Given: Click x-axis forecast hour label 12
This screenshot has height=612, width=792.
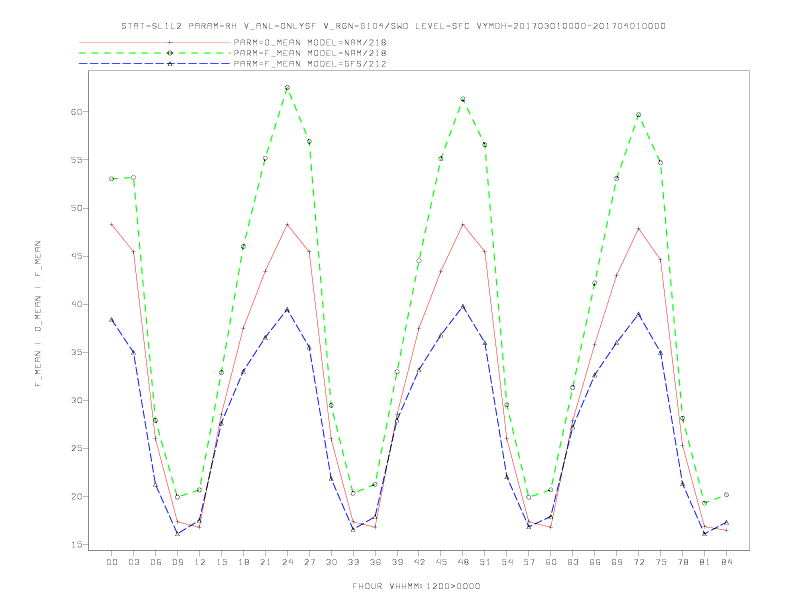Looking at the screenshot, I should (200, 562).
